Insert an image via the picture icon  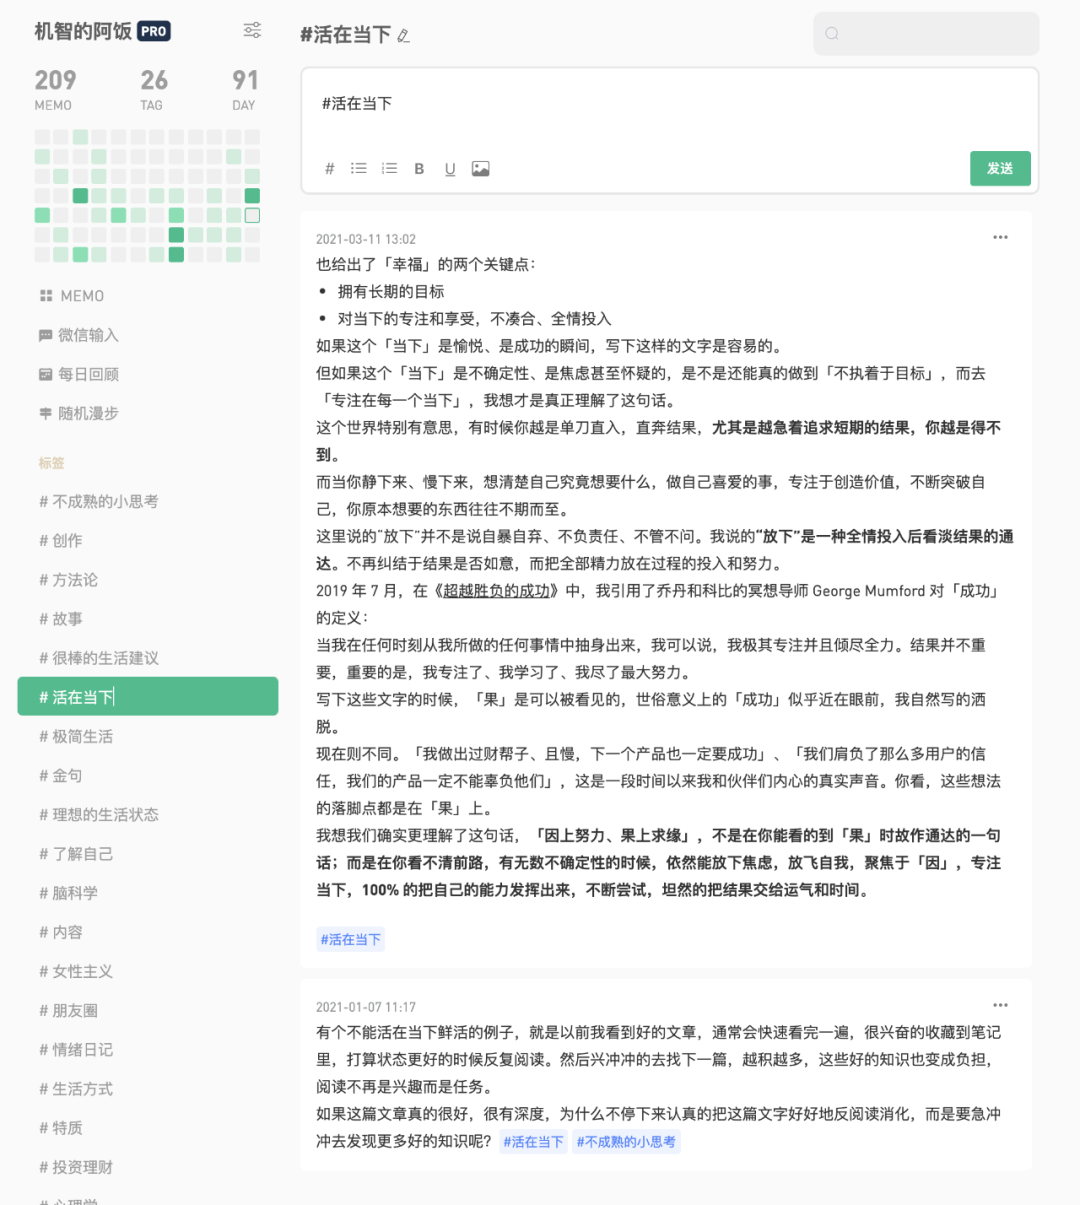point(481,169)
